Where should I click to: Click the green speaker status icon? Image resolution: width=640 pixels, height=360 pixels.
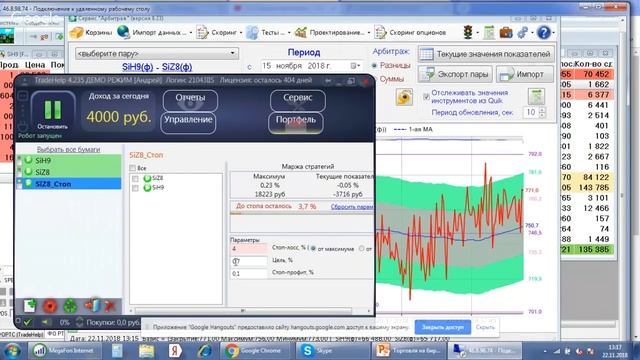tap(45, 322)
